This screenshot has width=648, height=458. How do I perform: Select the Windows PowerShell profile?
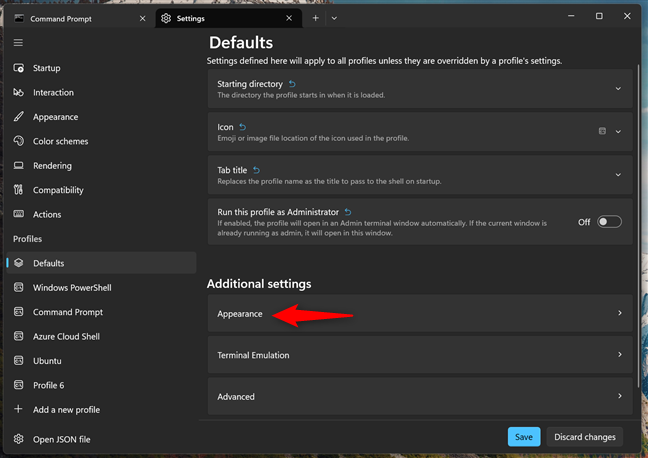point(101,287)
